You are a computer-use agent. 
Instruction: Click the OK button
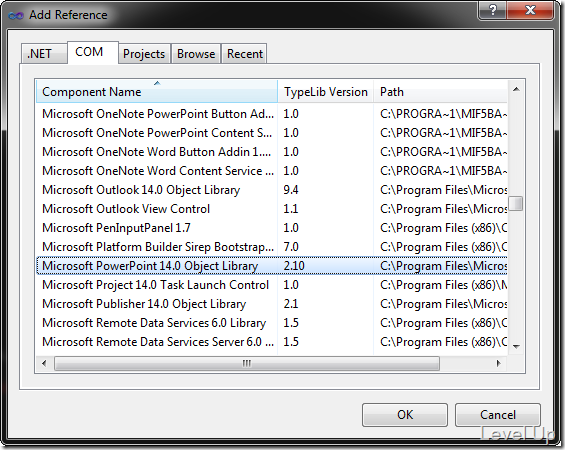point(405,415)
